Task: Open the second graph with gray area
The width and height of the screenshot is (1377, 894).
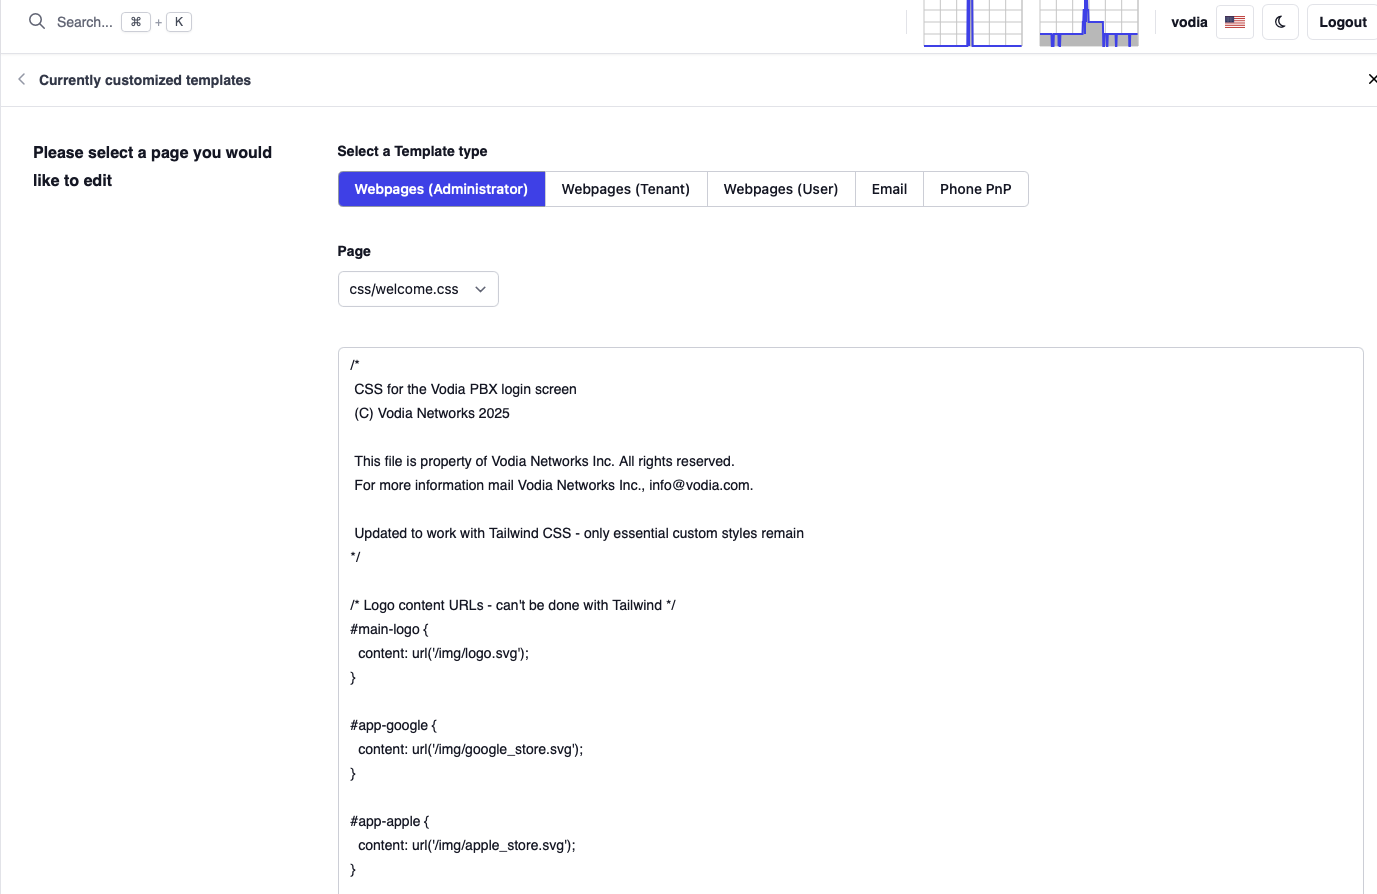Action: click(1088, 23)
